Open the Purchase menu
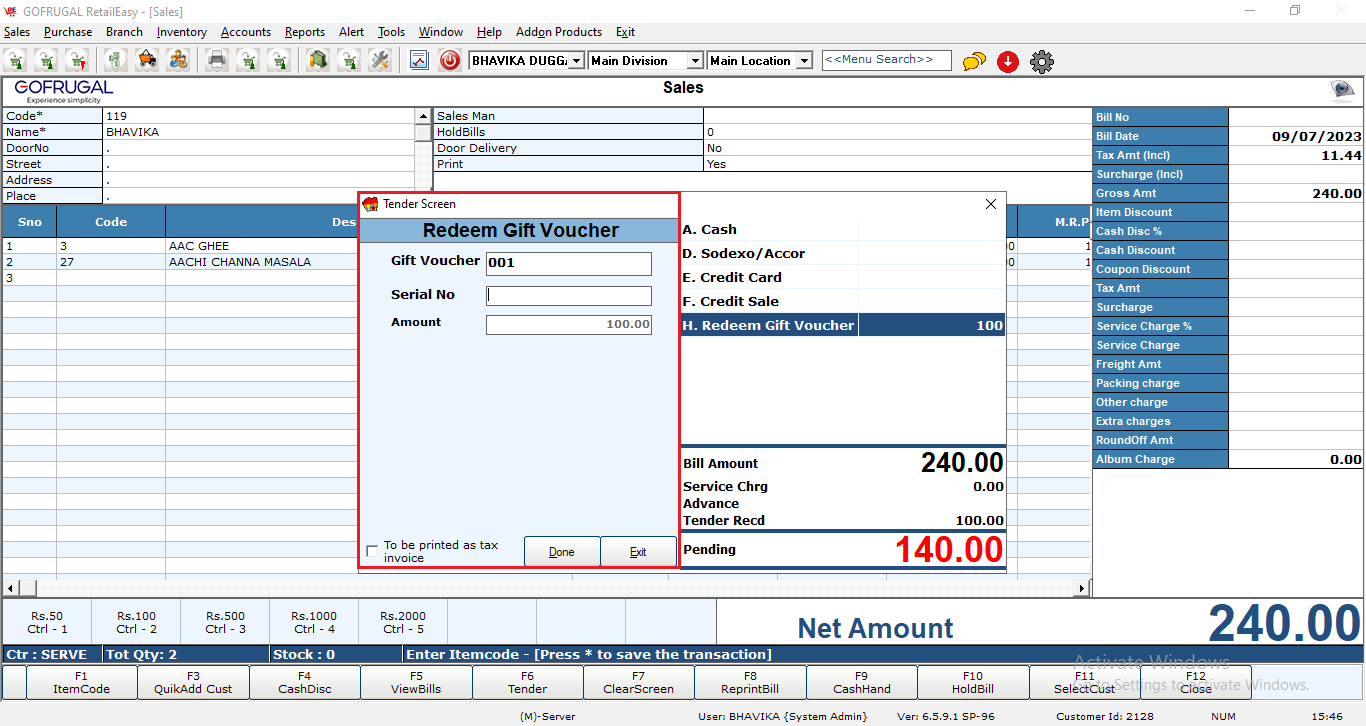The width and height of the screenshot is (1366, 726). click(68, 32)
